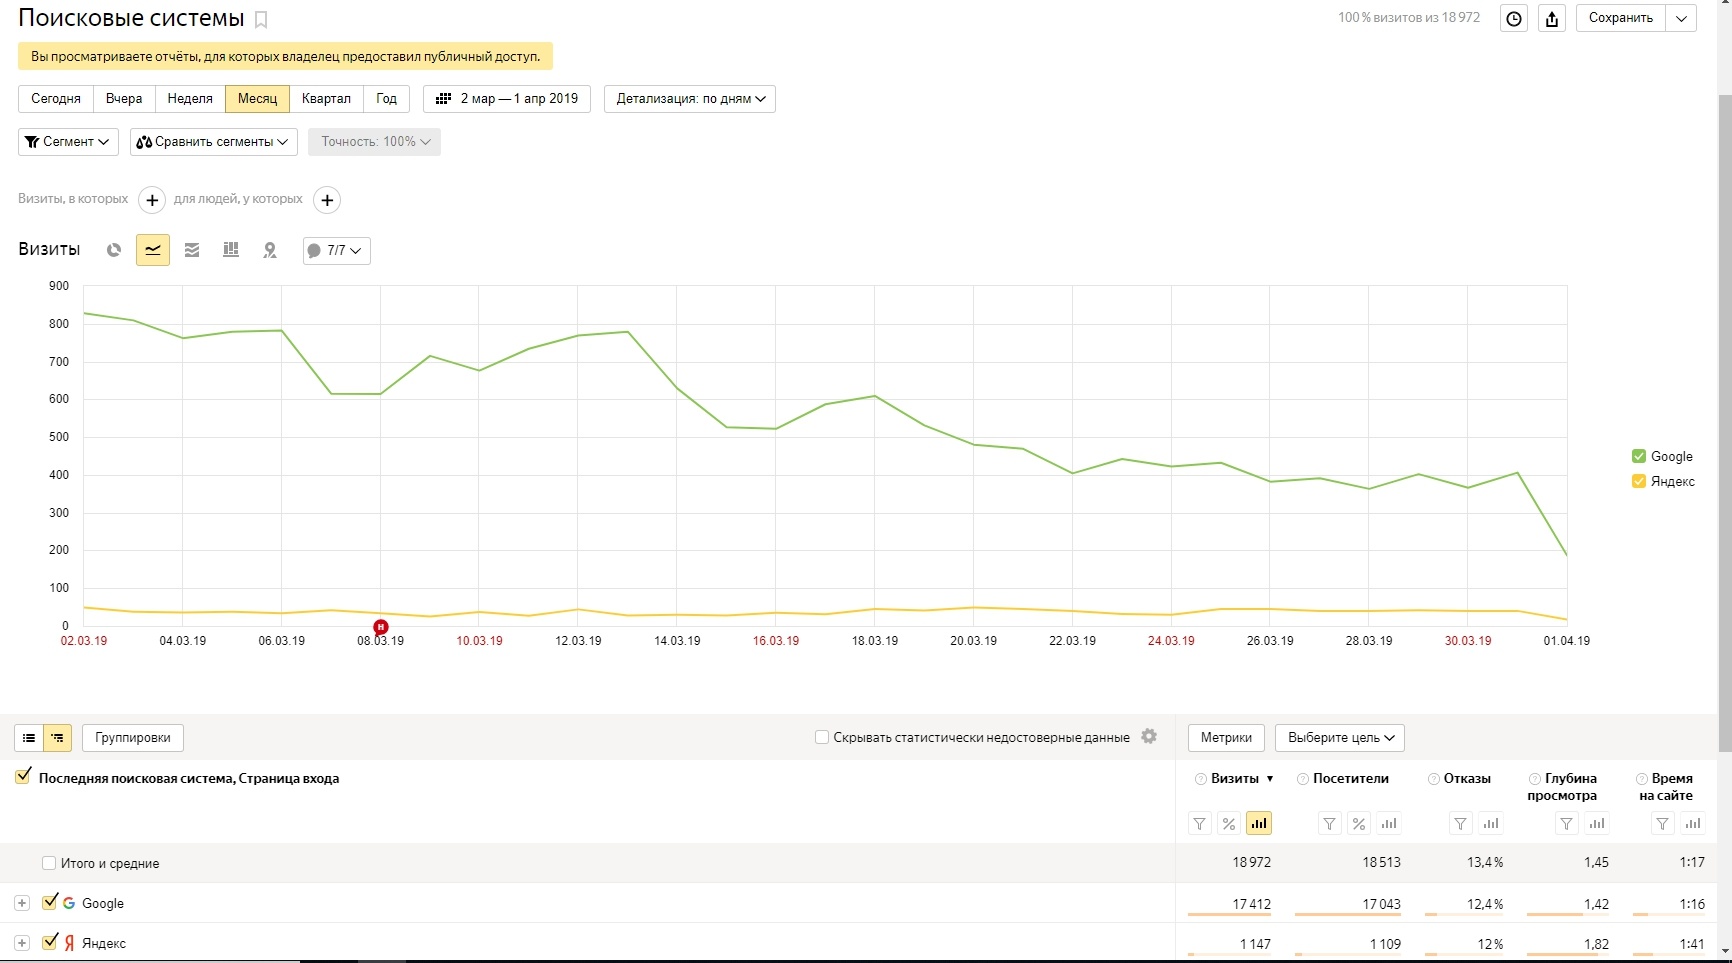Click the export report icon
The width and height of the screenshot is (1732, 963).
(x=1552, y=18)
